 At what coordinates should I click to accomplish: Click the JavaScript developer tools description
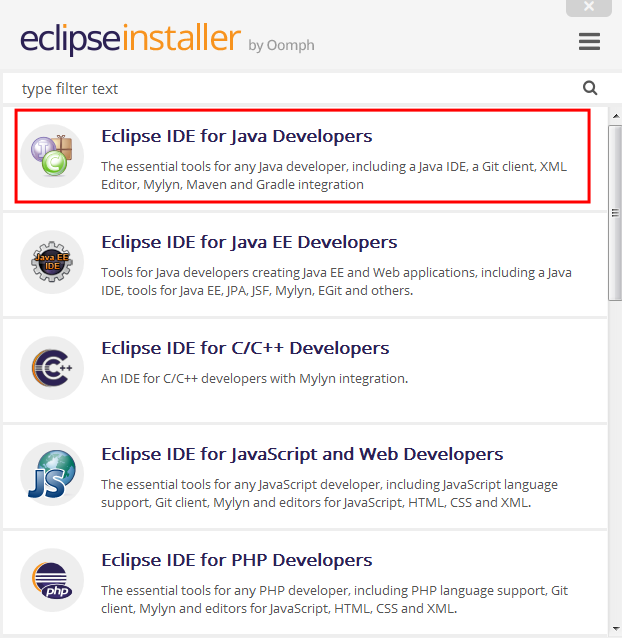330,493
